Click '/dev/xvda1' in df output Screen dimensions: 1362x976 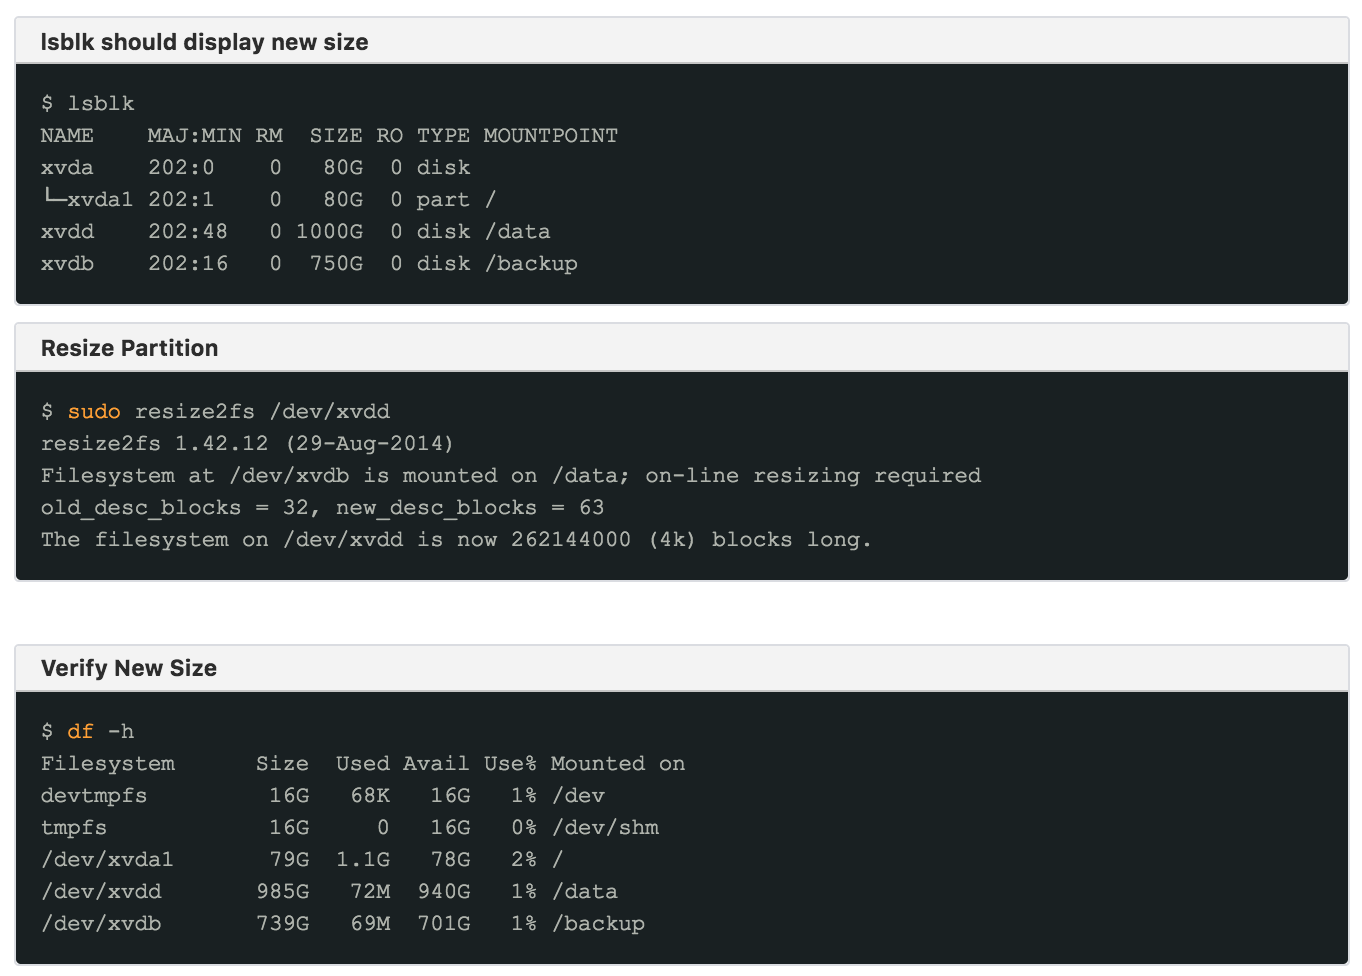pos(107,859)
